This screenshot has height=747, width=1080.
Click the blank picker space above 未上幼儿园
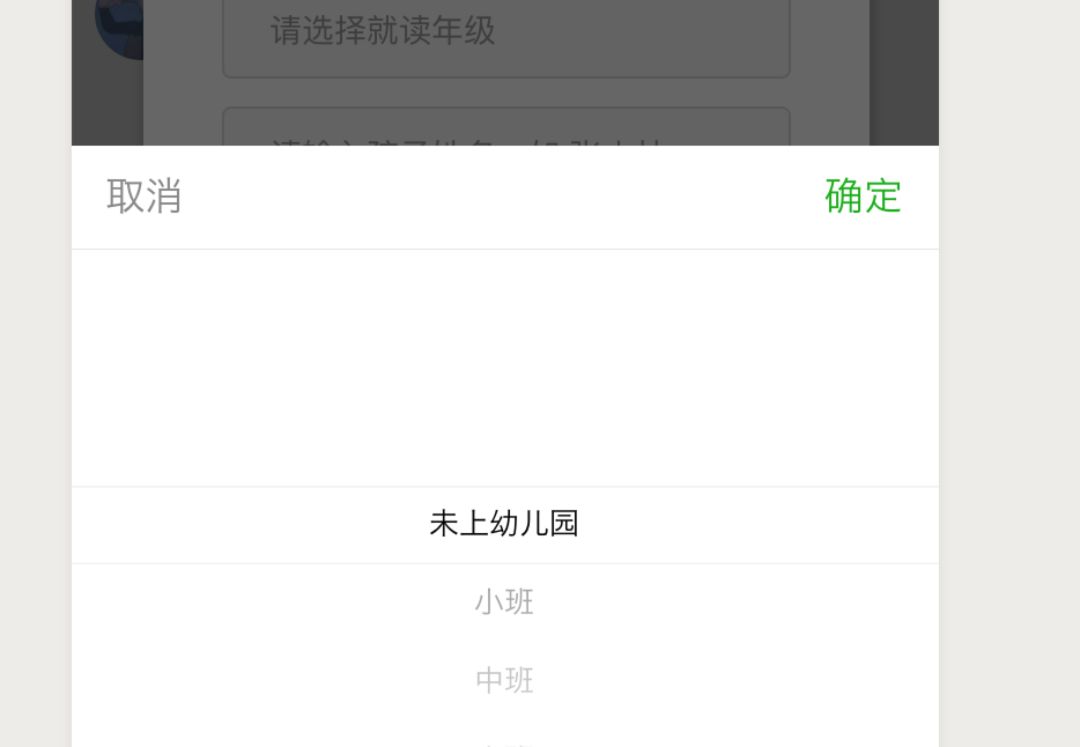pos(505,368)
